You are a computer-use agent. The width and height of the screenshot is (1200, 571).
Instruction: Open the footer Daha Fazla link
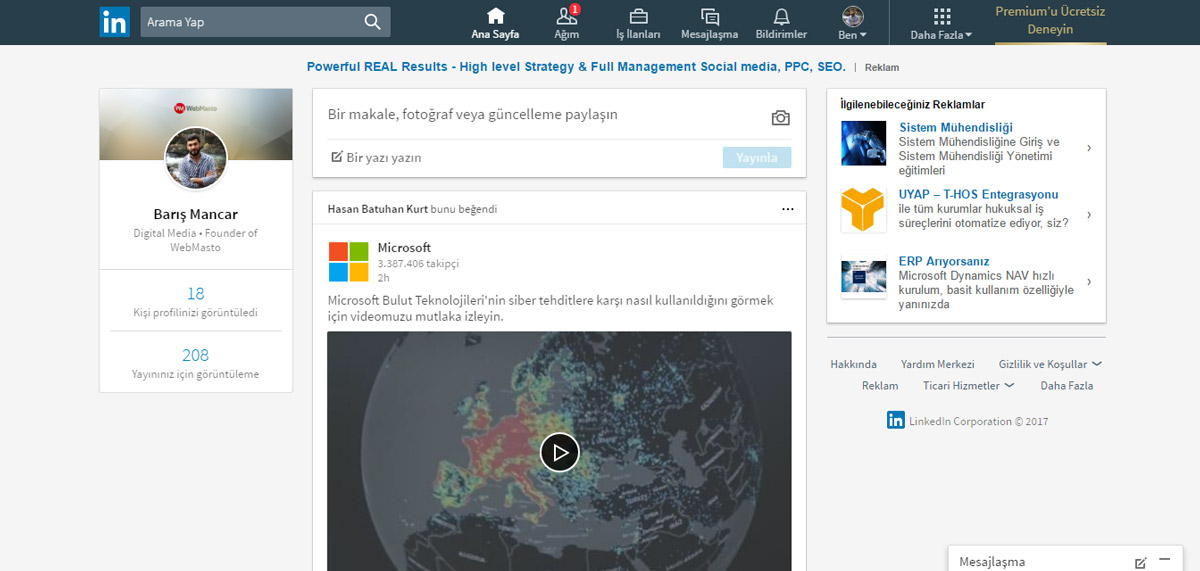(1066, 385)
